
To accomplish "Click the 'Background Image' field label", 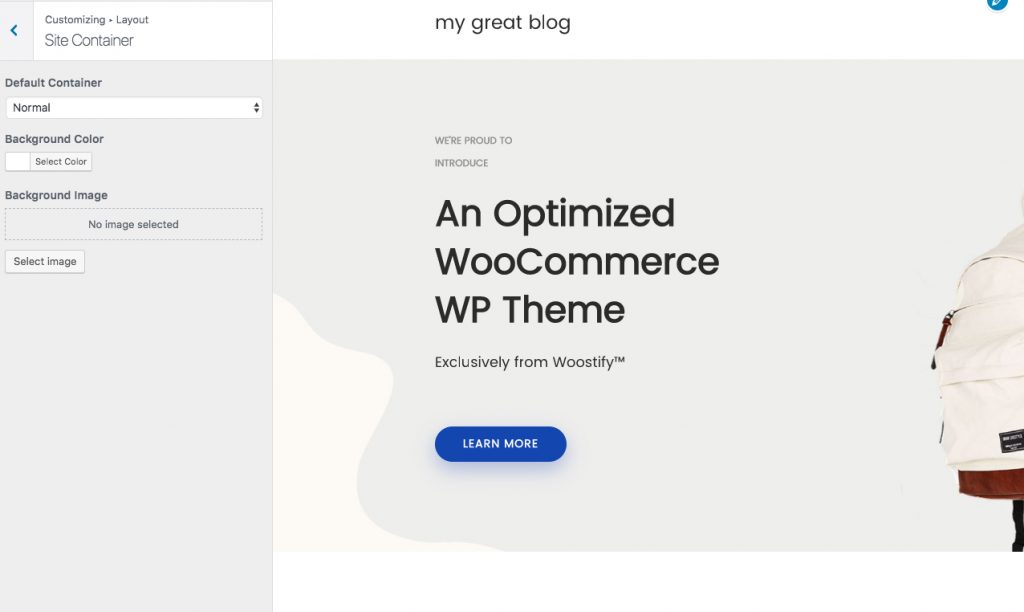I will tap(56, 195).
